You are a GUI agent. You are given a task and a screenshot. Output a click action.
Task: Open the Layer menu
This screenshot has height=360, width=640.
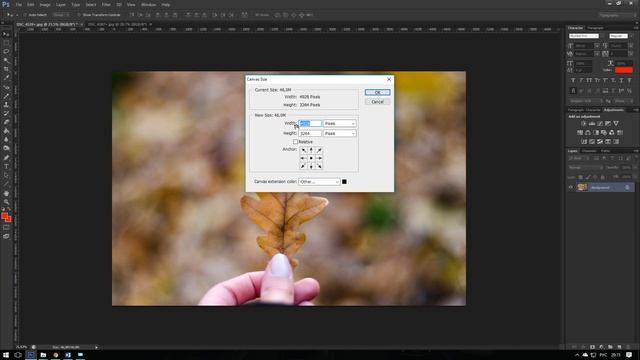coord(61,4)
